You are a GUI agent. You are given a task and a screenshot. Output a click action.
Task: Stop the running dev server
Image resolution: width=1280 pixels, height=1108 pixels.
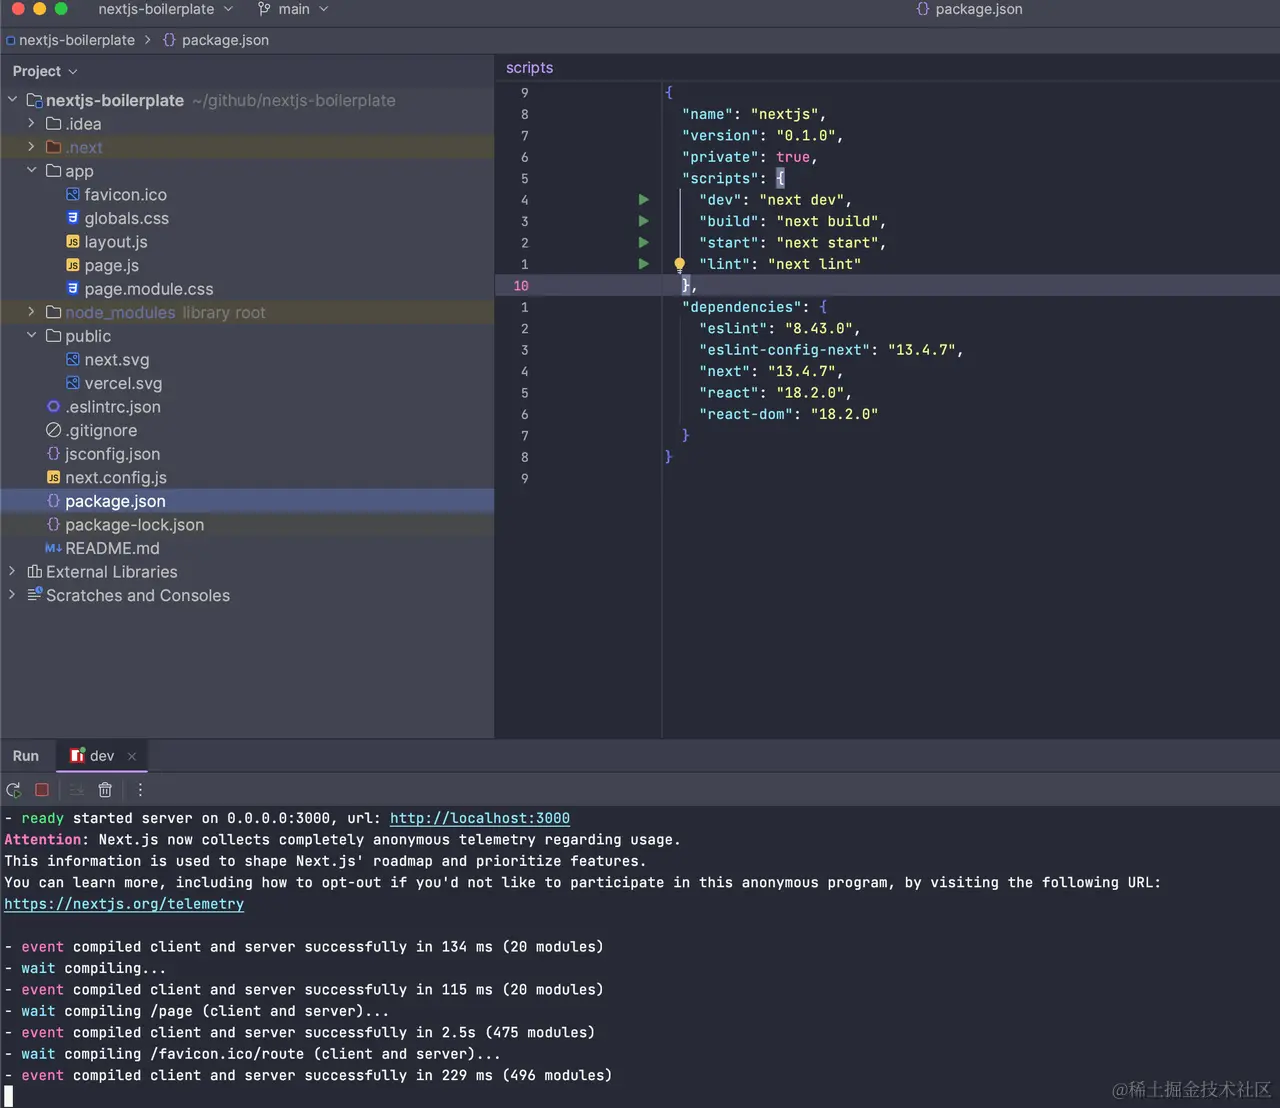pyautogui.click(x=42, y=790)
